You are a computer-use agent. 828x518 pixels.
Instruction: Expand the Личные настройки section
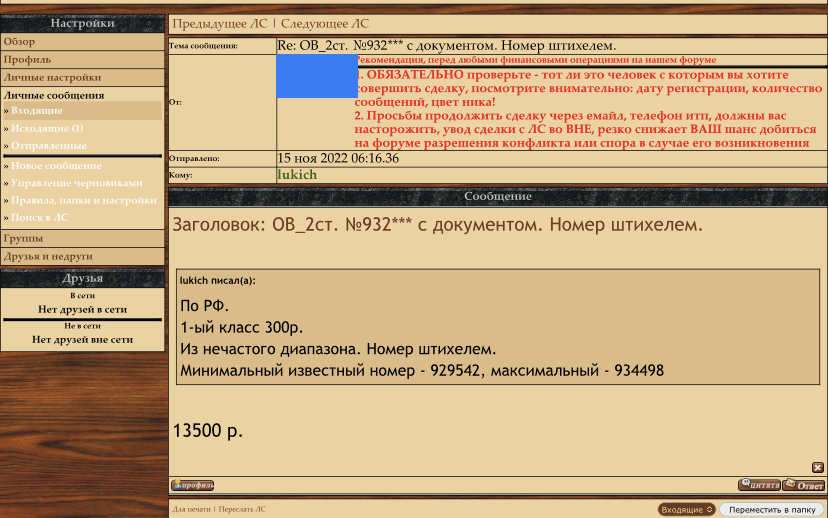(x=51, y=77)
